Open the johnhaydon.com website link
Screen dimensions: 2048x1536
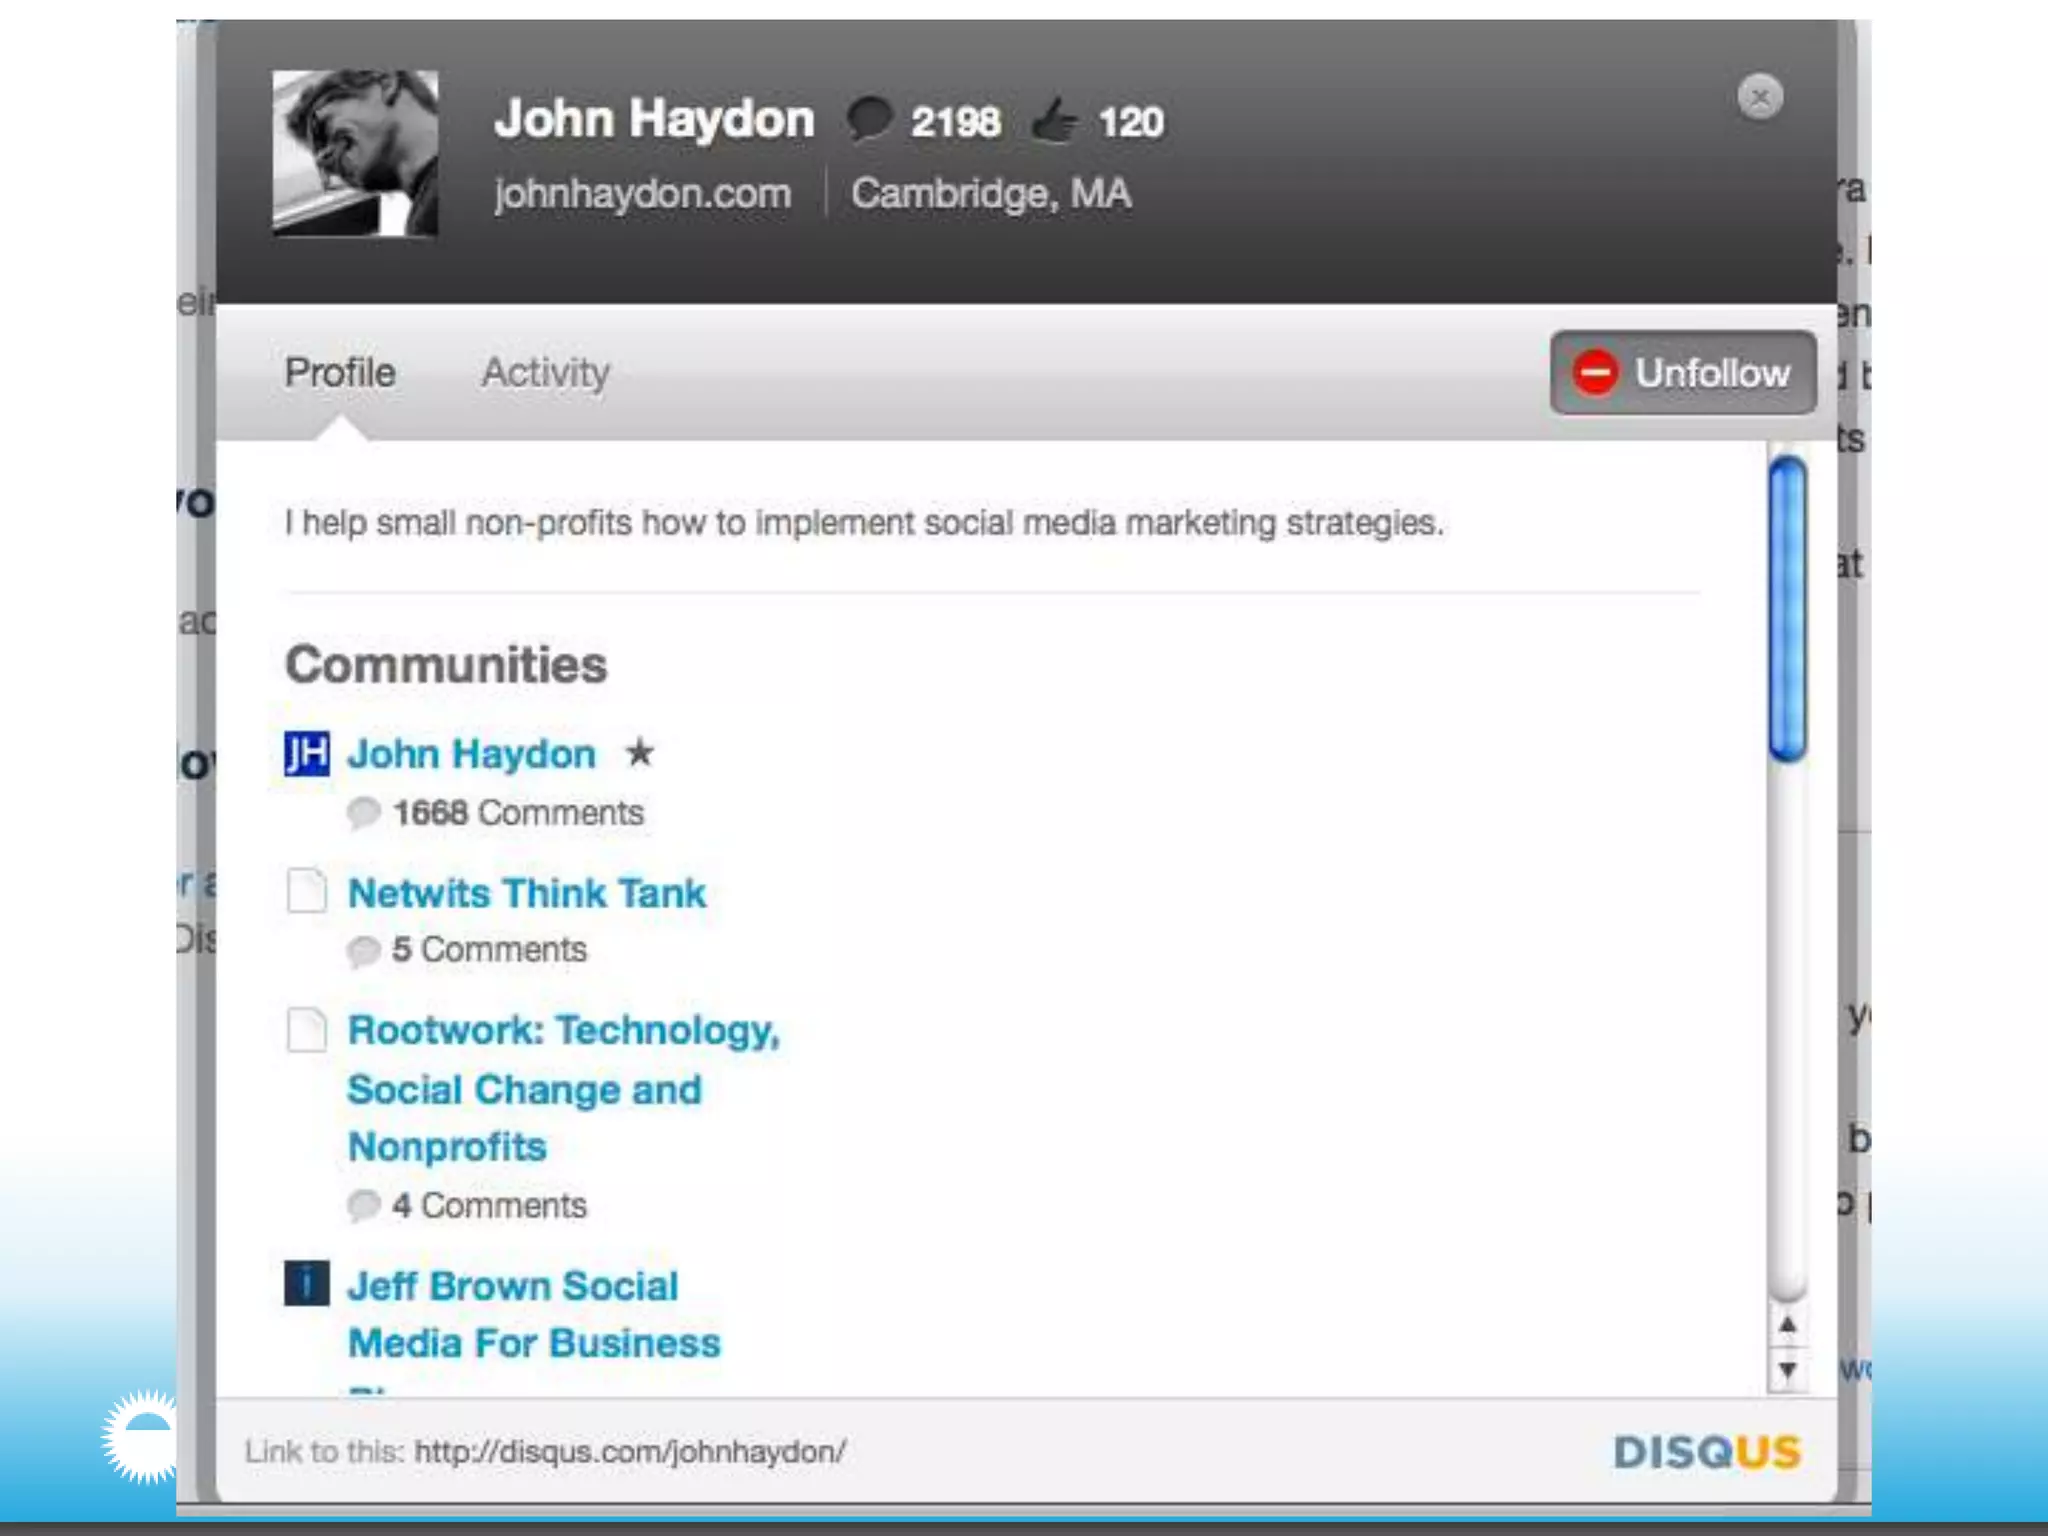click(x=642, y=193)
